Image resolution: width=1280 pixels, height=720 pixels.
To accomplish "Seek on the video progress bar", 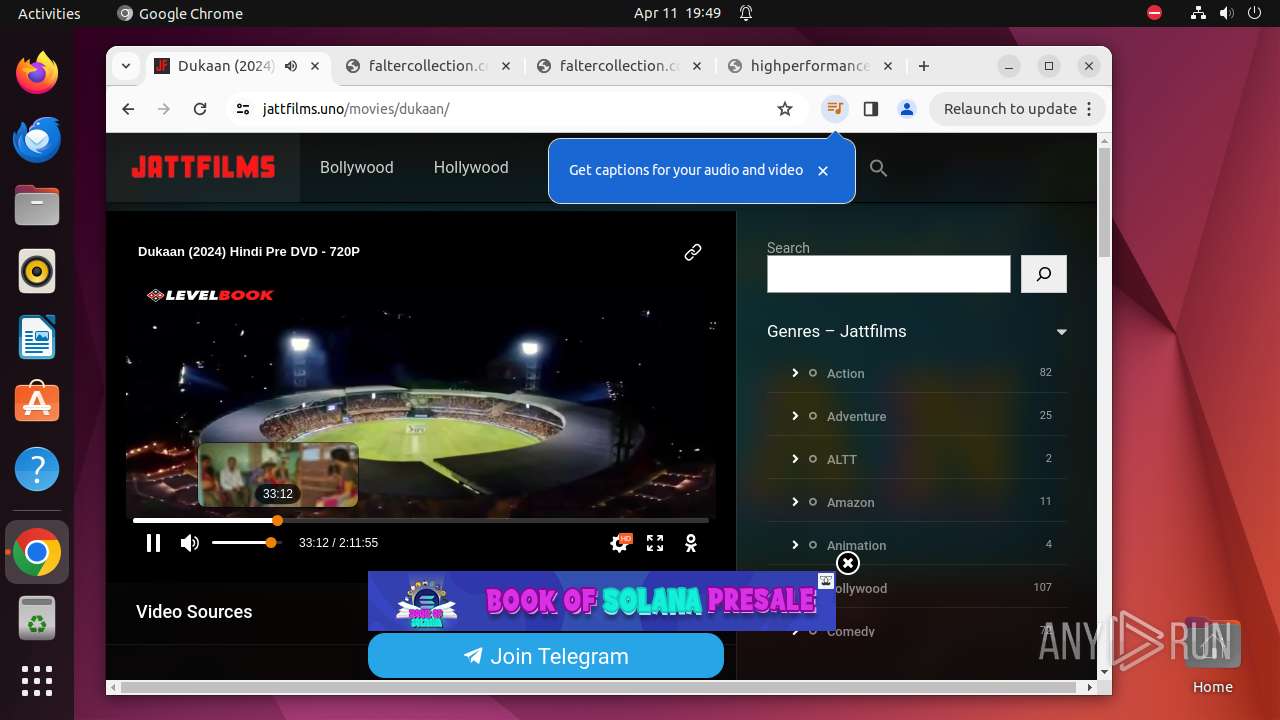I will (x=421, y=520).
